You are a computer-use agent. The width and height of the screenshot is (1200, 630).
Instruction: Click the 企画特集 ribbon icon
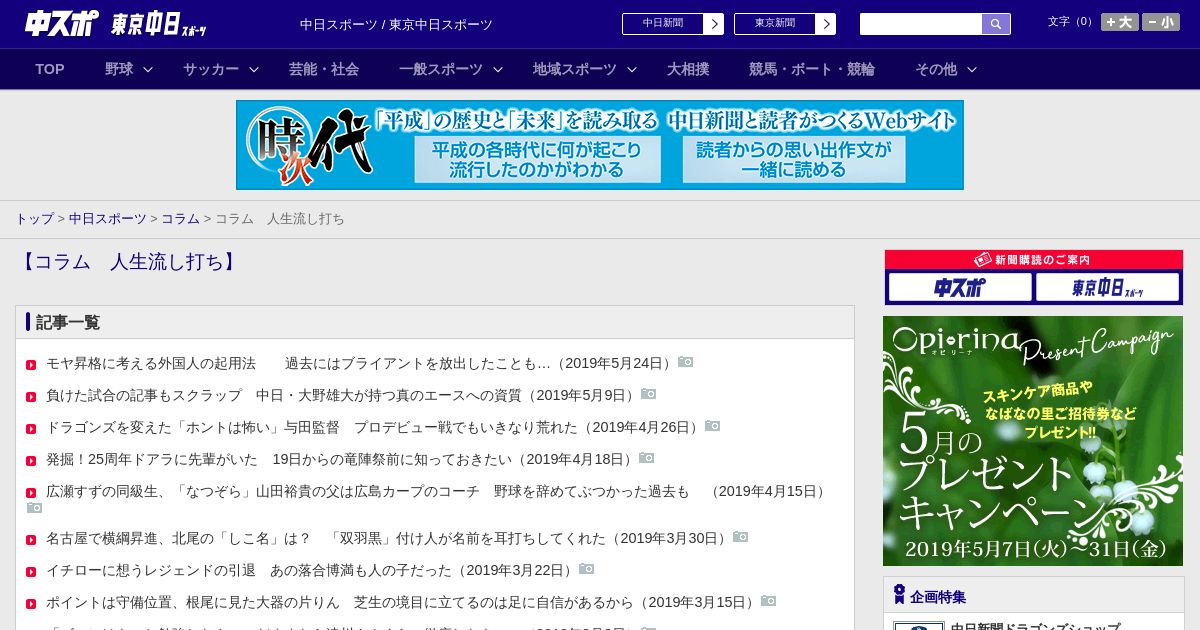point(899,595)
